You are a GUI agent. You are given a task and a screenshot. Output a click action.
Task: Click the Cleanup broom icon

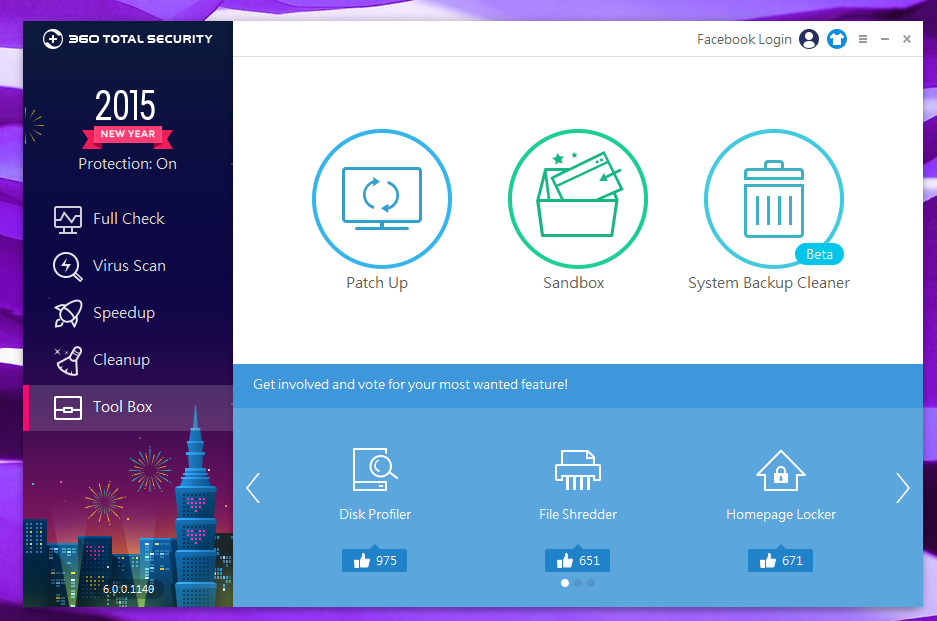pos(68,360)
